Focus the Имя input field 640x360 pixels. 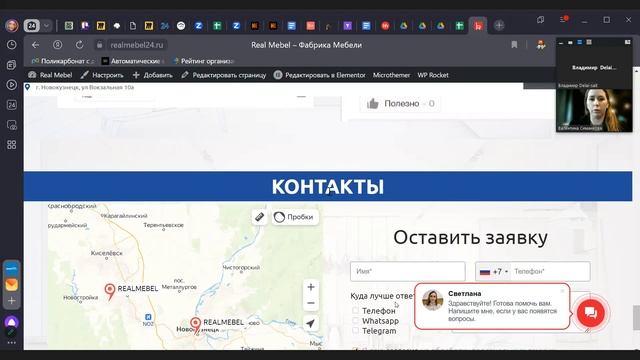coord(407,271)
